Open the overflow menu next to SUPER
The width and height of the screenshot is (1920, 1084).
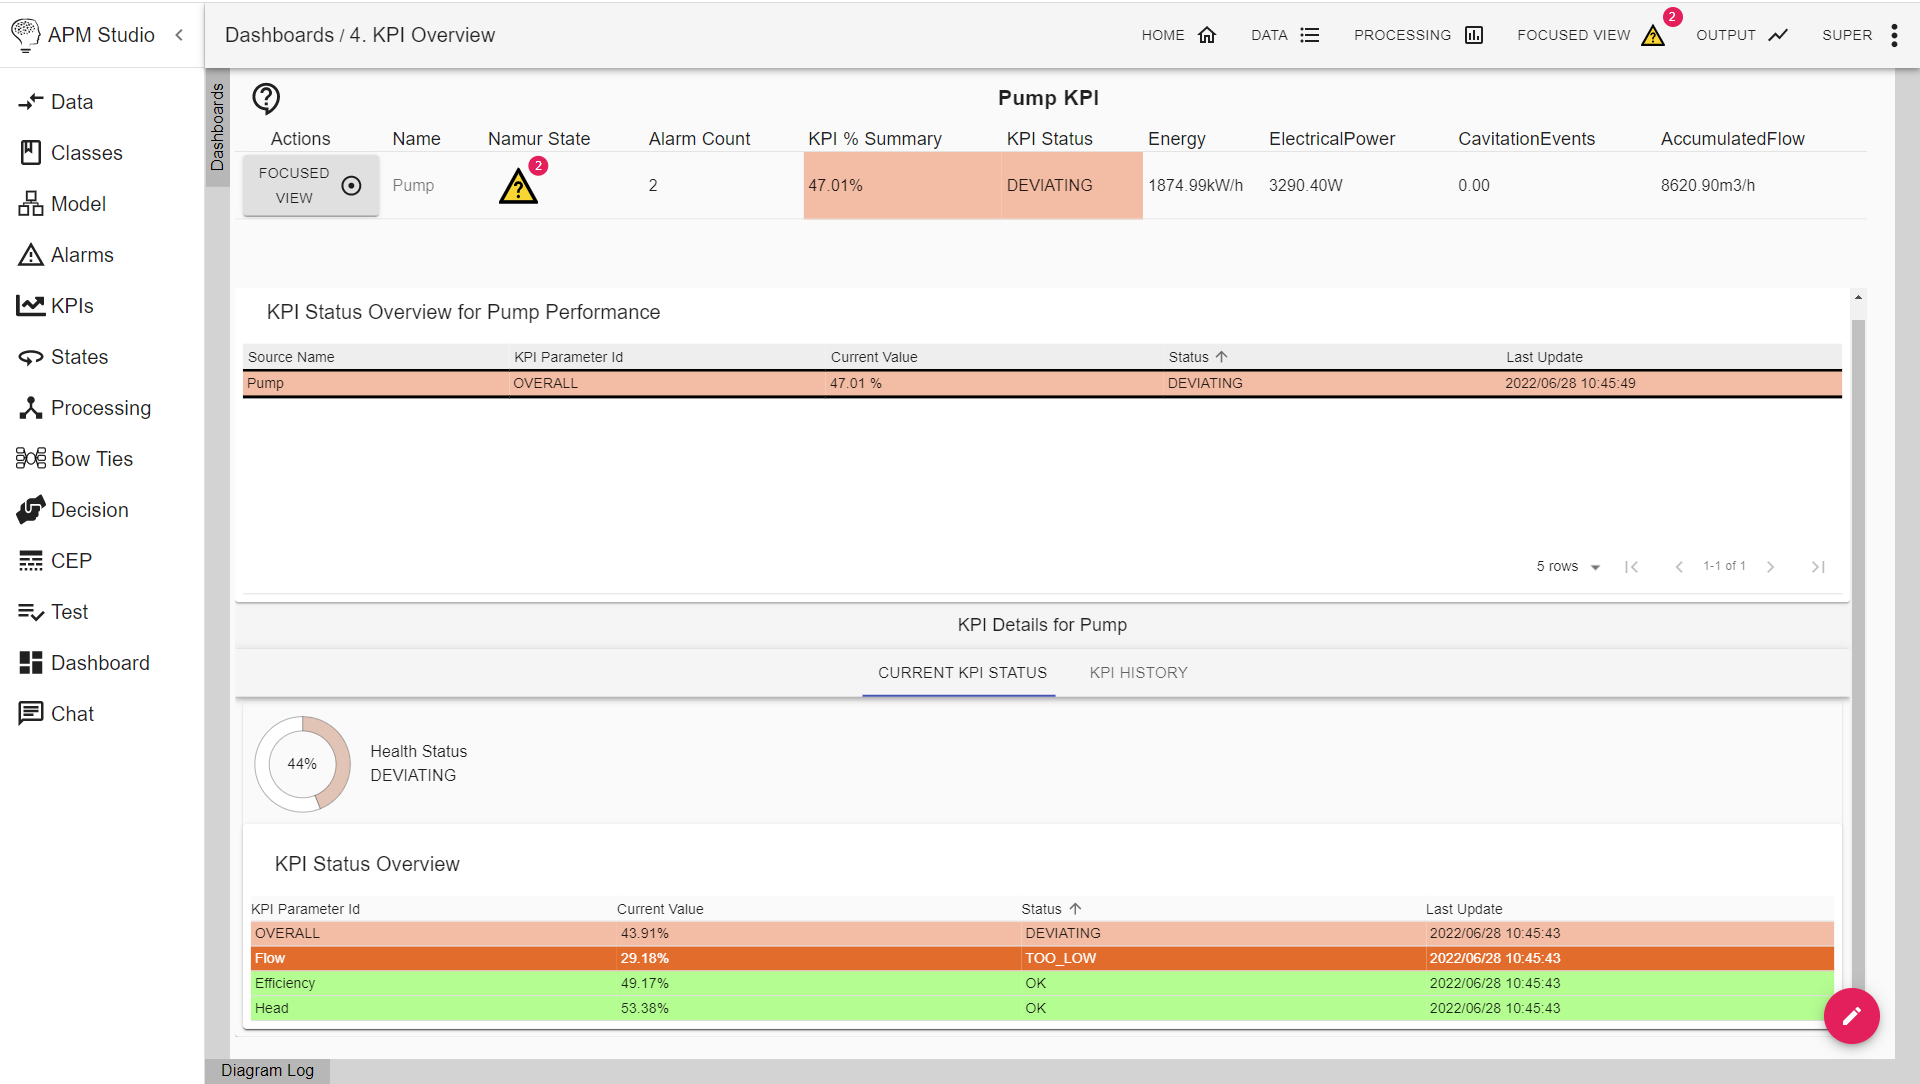tap(1893, 35)
